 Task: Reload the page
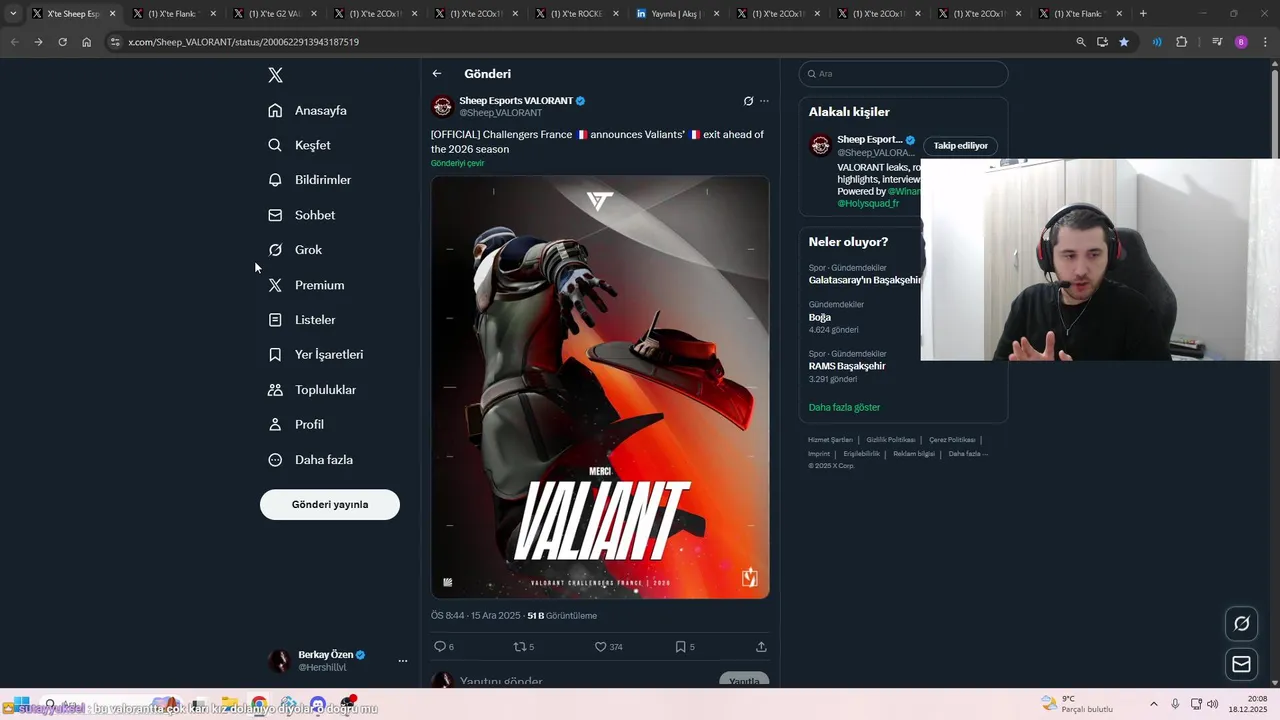click(x=62, y=42)
